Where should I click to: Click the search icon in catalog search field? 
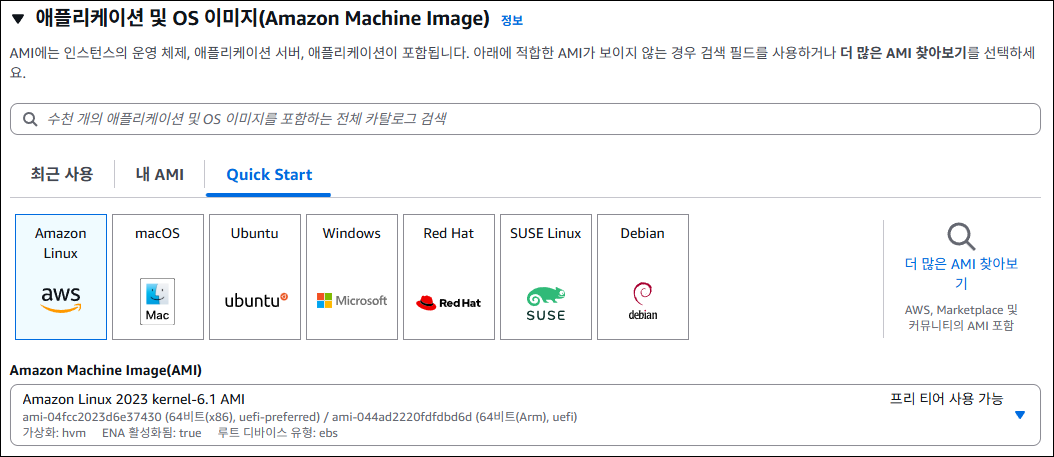pyautogui.click(x=29, y=119)
